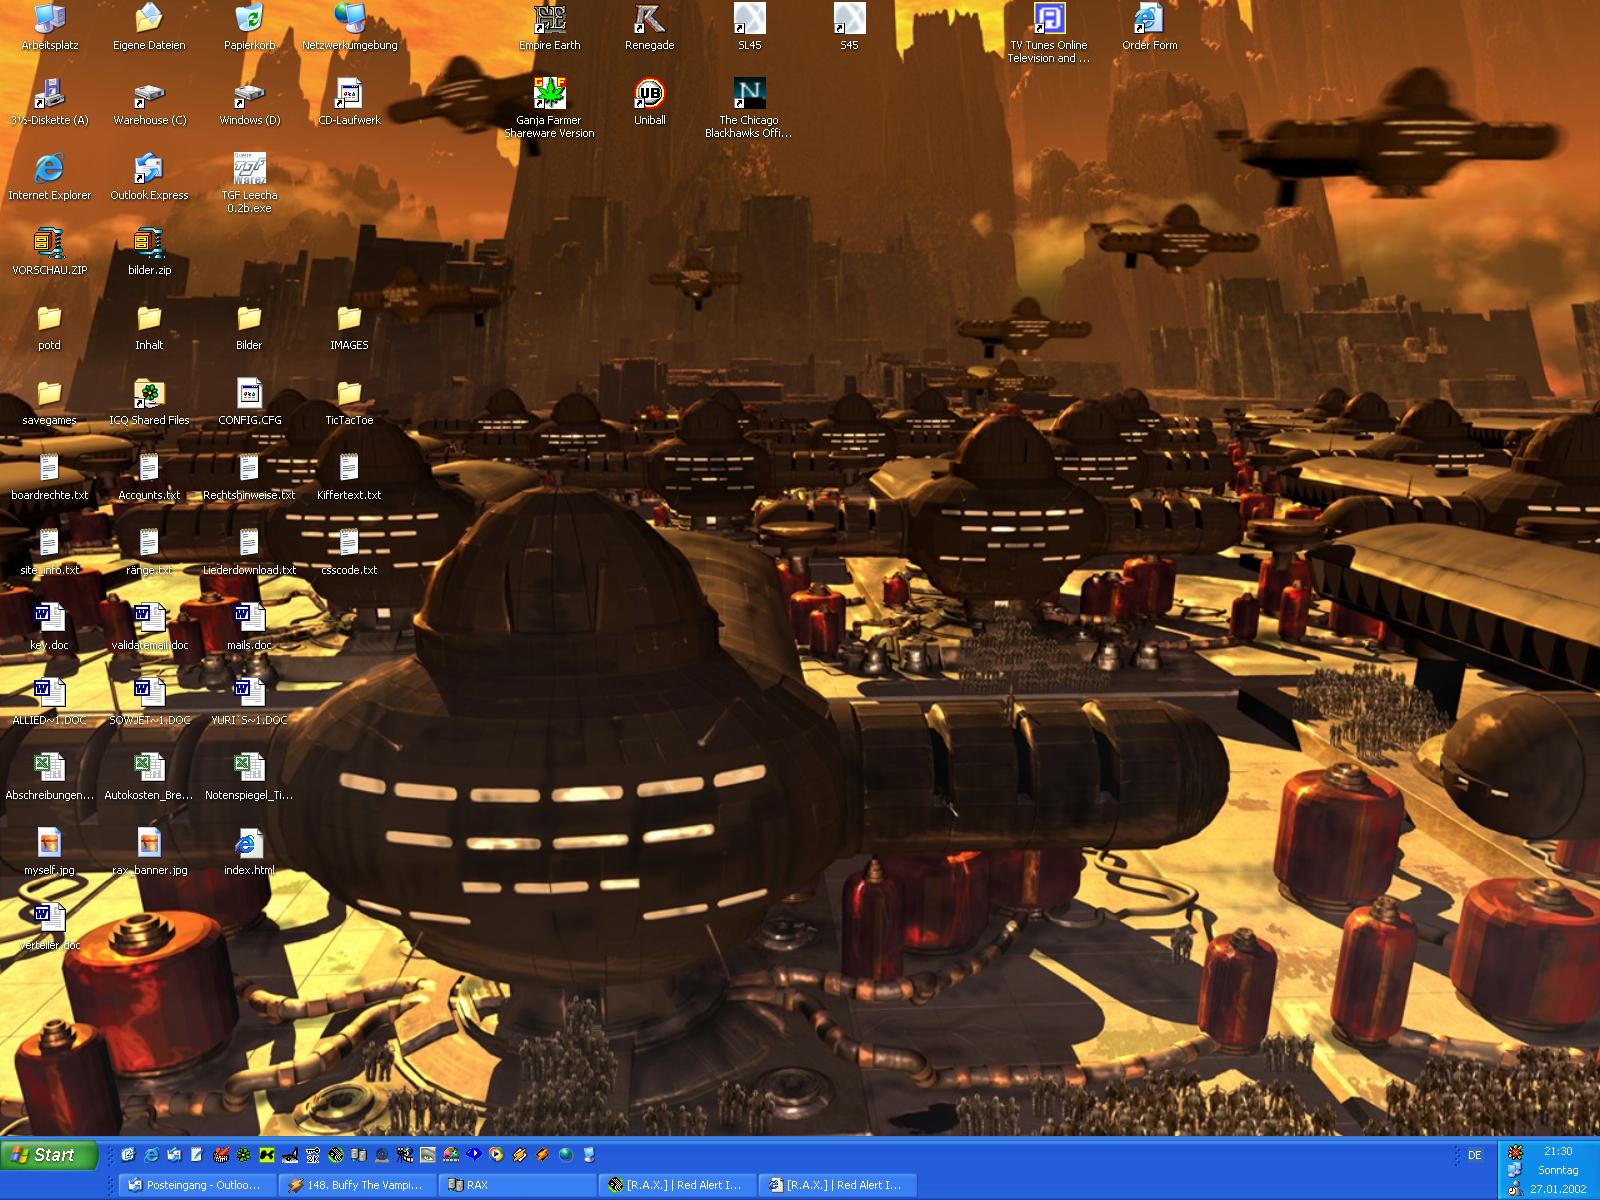Screen dimensions: 1600x1200
Task: Select Accounts.txt file
Action: click(149, 478)
